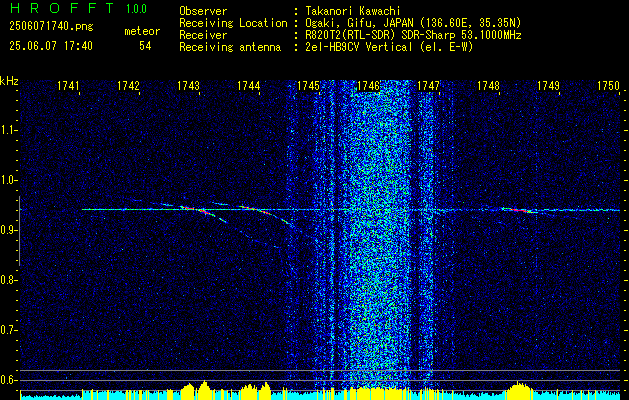Click the broadband noise burst at 1746
The width and height of the screenshot is (629, 400).
pos(379,237)
